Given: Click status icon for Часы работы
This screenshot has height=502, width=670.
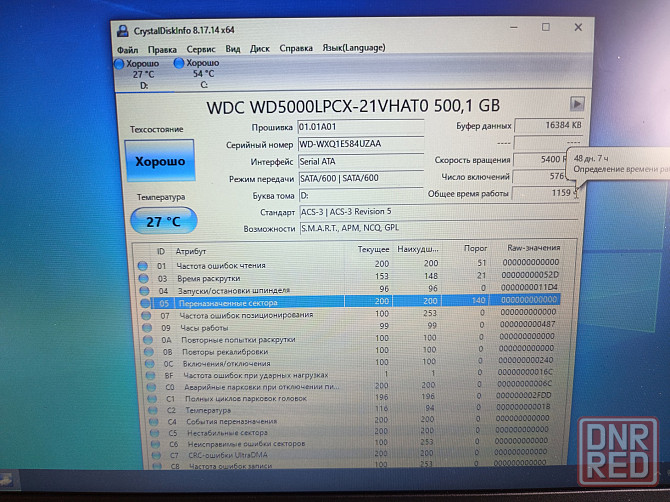Looking at the screenshot, I should coord(147,328).
